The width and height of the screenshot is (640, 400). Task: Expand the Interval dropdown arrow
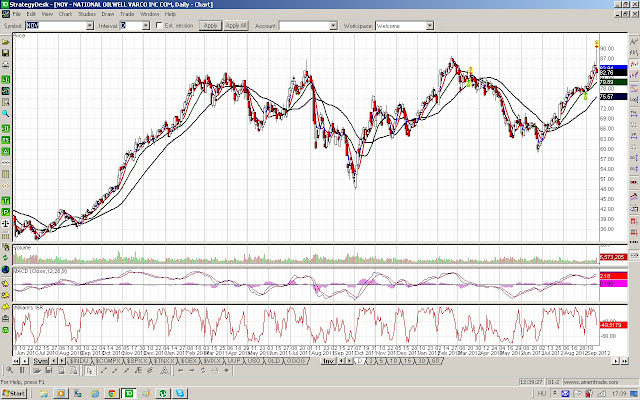click(146, 25)
